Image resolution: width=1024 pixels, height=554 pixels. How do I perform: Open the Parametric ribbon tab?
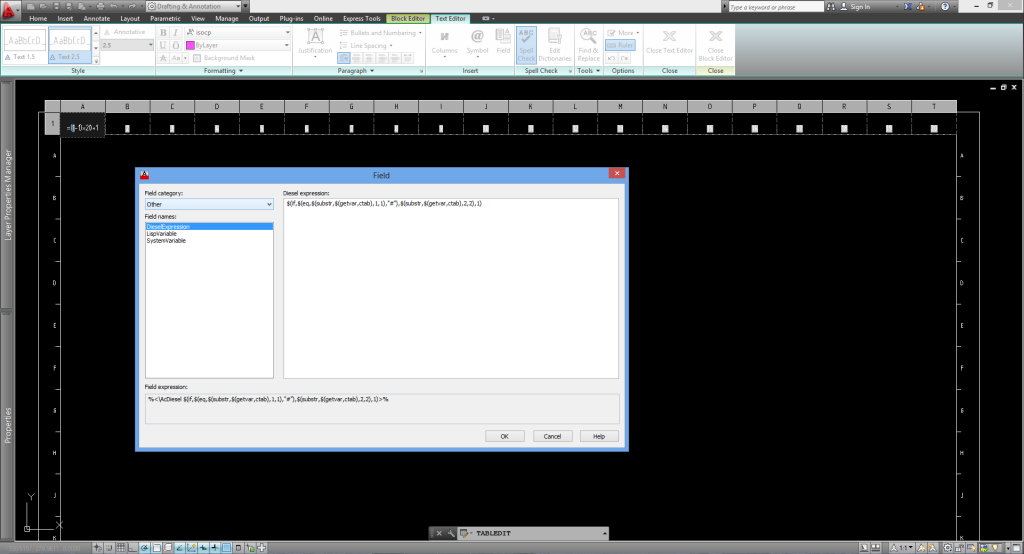coord(165,18)
